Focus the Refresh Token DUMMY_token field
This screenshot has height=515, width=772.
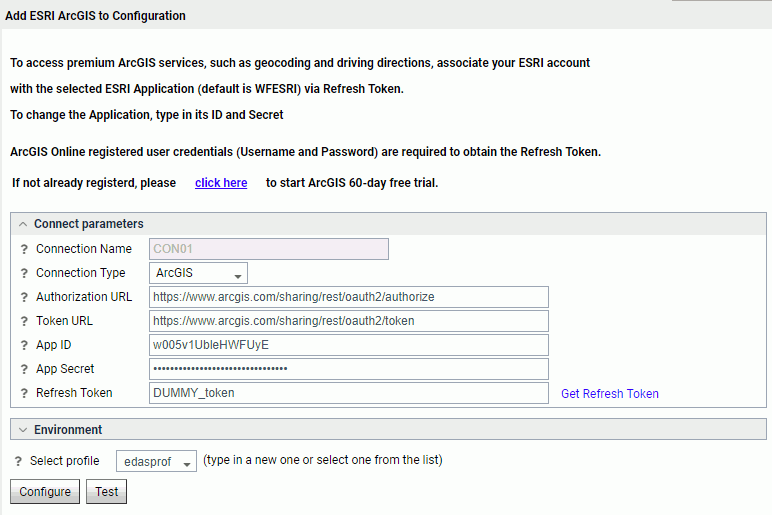349,393
